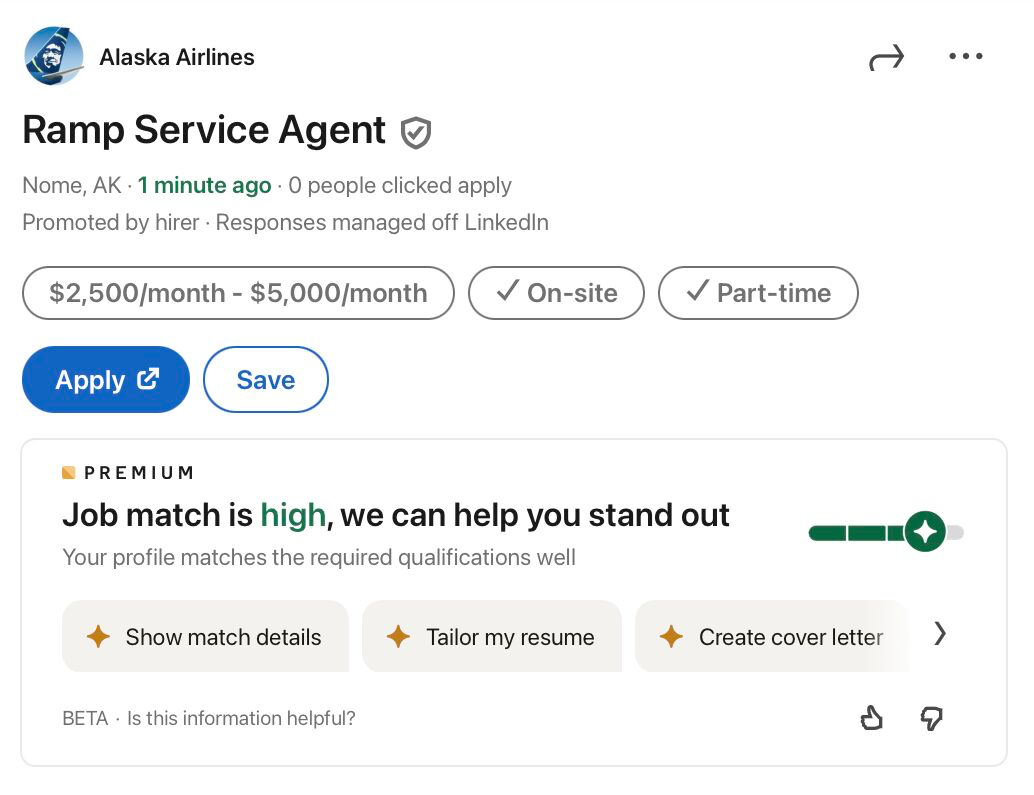Image resolution: width=1034 pixels, height=795 pixels.
Task: Open the Create cover letter option
Action: [x=772, y=637]
